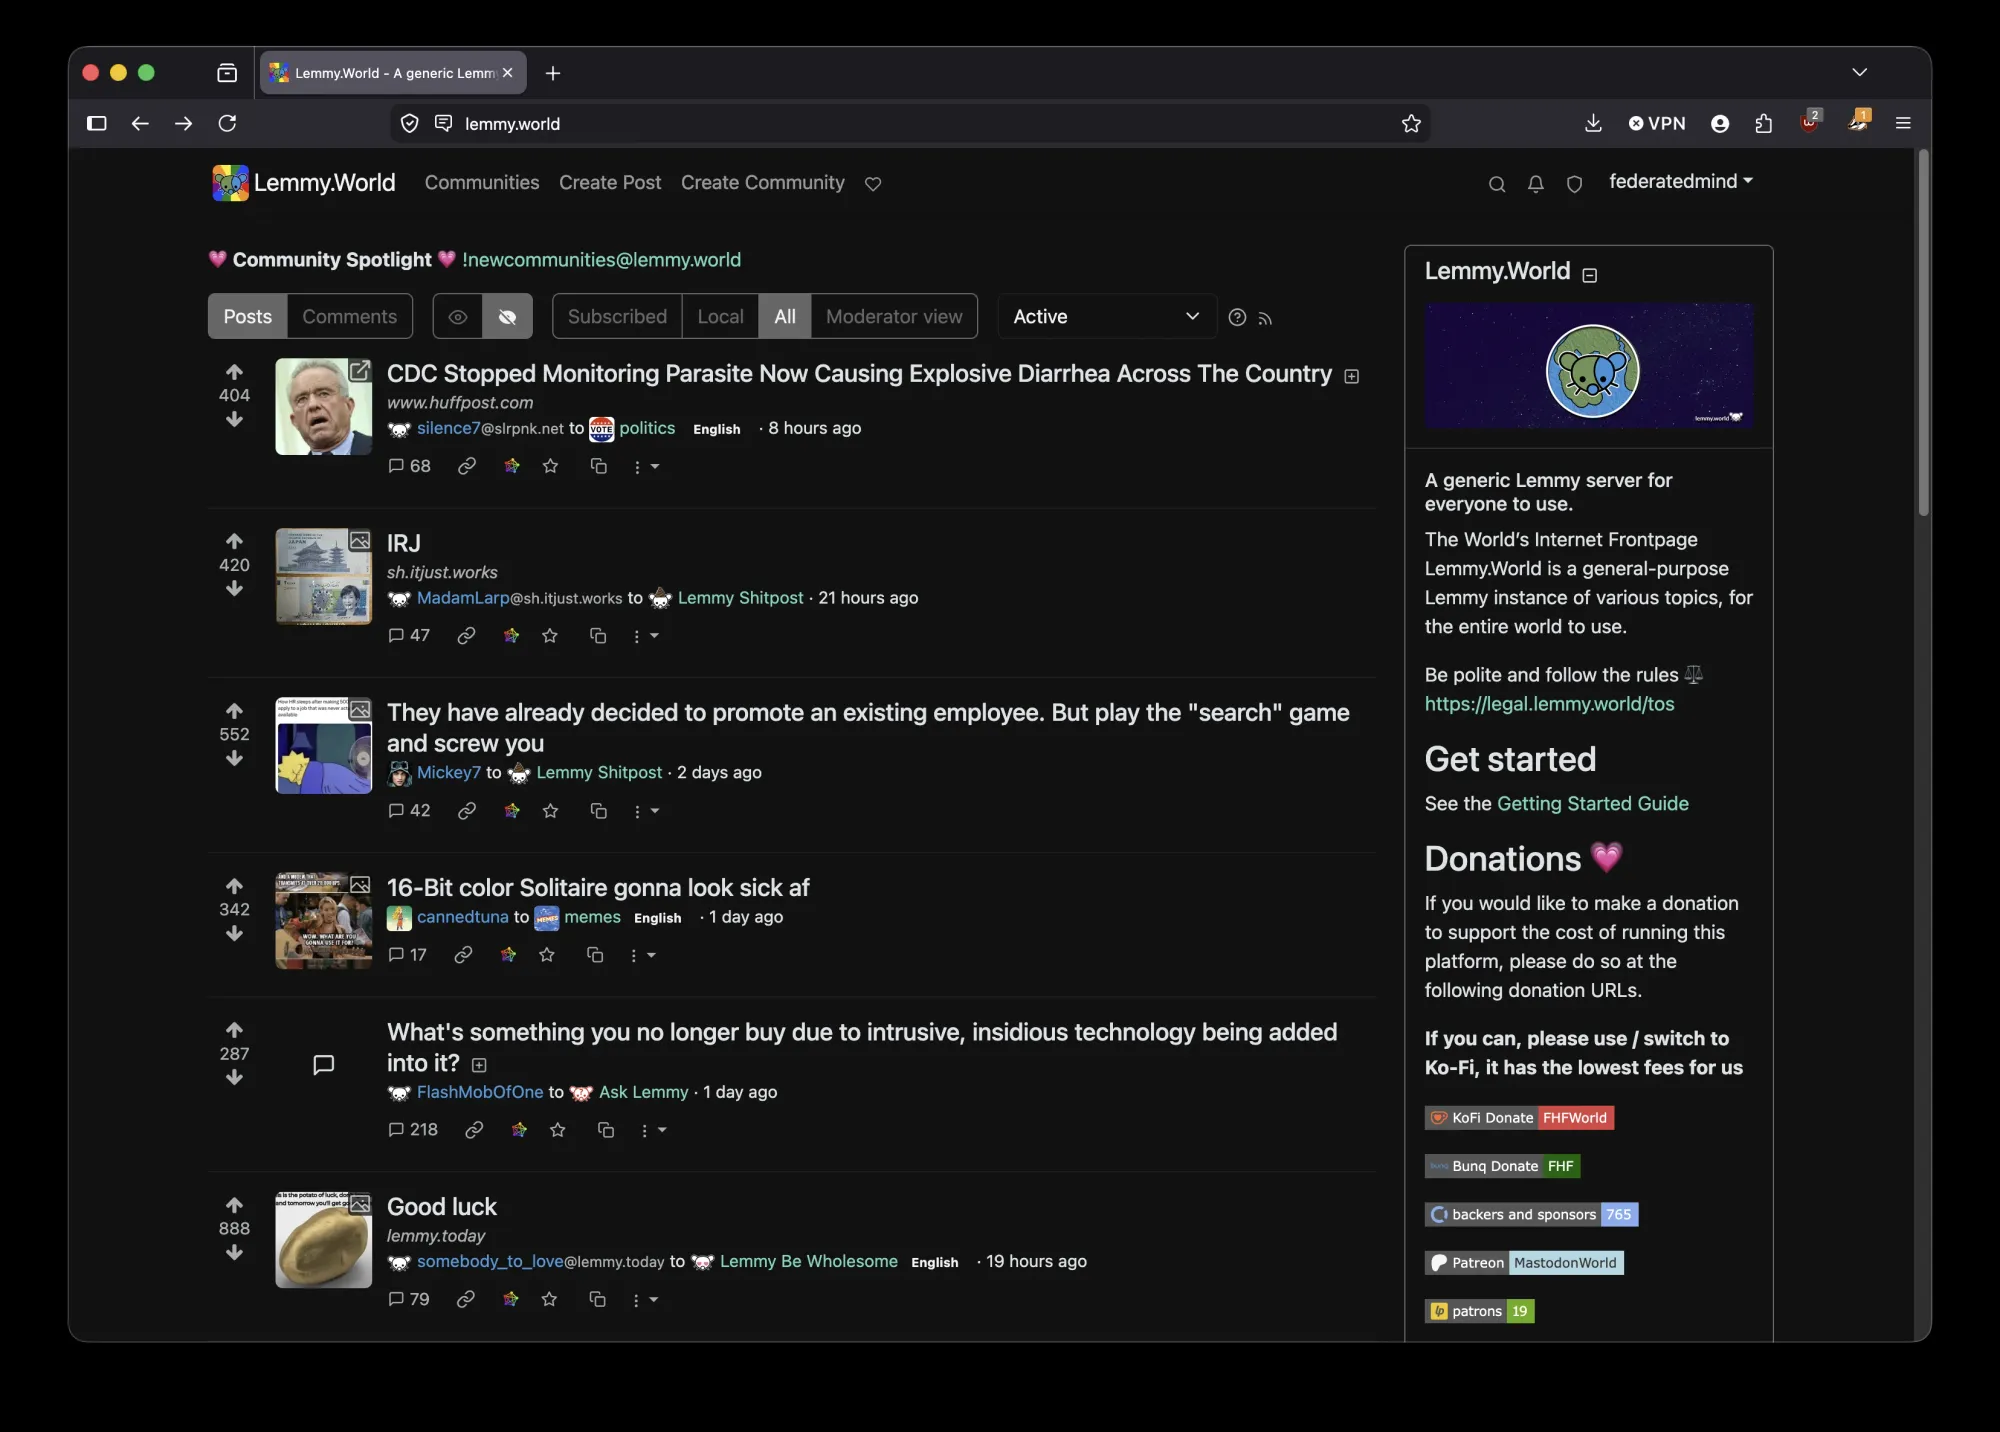This screenshot has width=2000, height=1432.
Task: Toggle the browser sidebar panel icon
Action: [97, 123]
